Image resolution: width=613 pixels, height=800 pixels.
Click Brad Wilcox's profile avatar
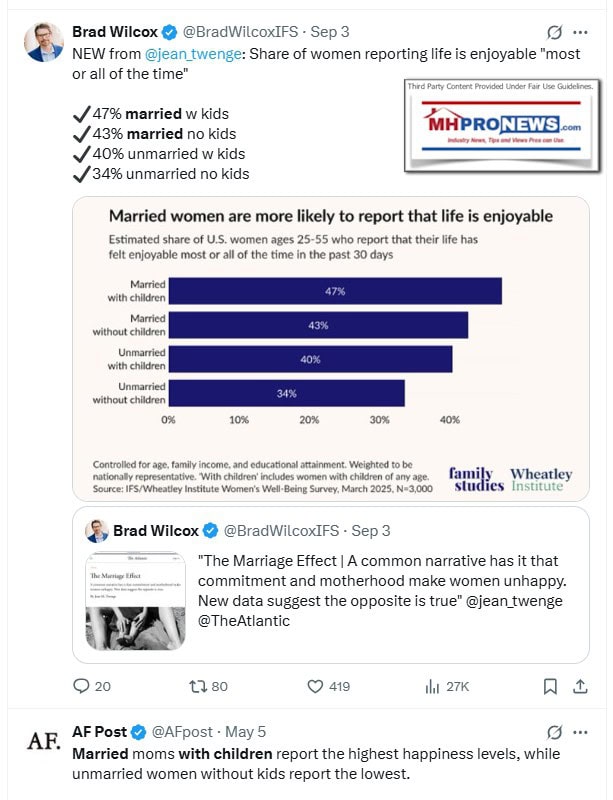coord(42,42)
